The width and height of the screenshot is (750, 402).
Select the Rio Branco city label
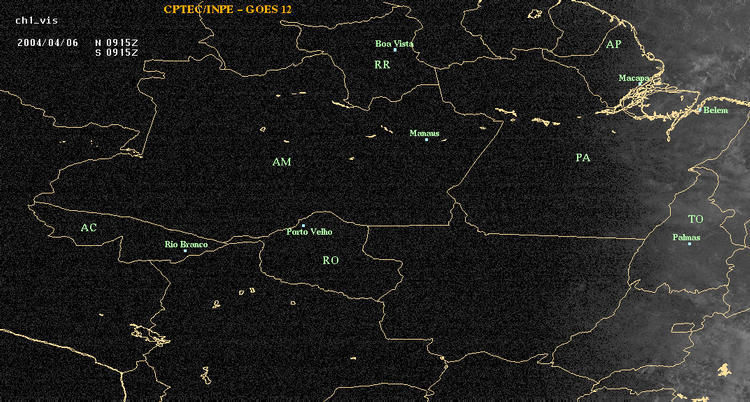[x=187, y=245]
